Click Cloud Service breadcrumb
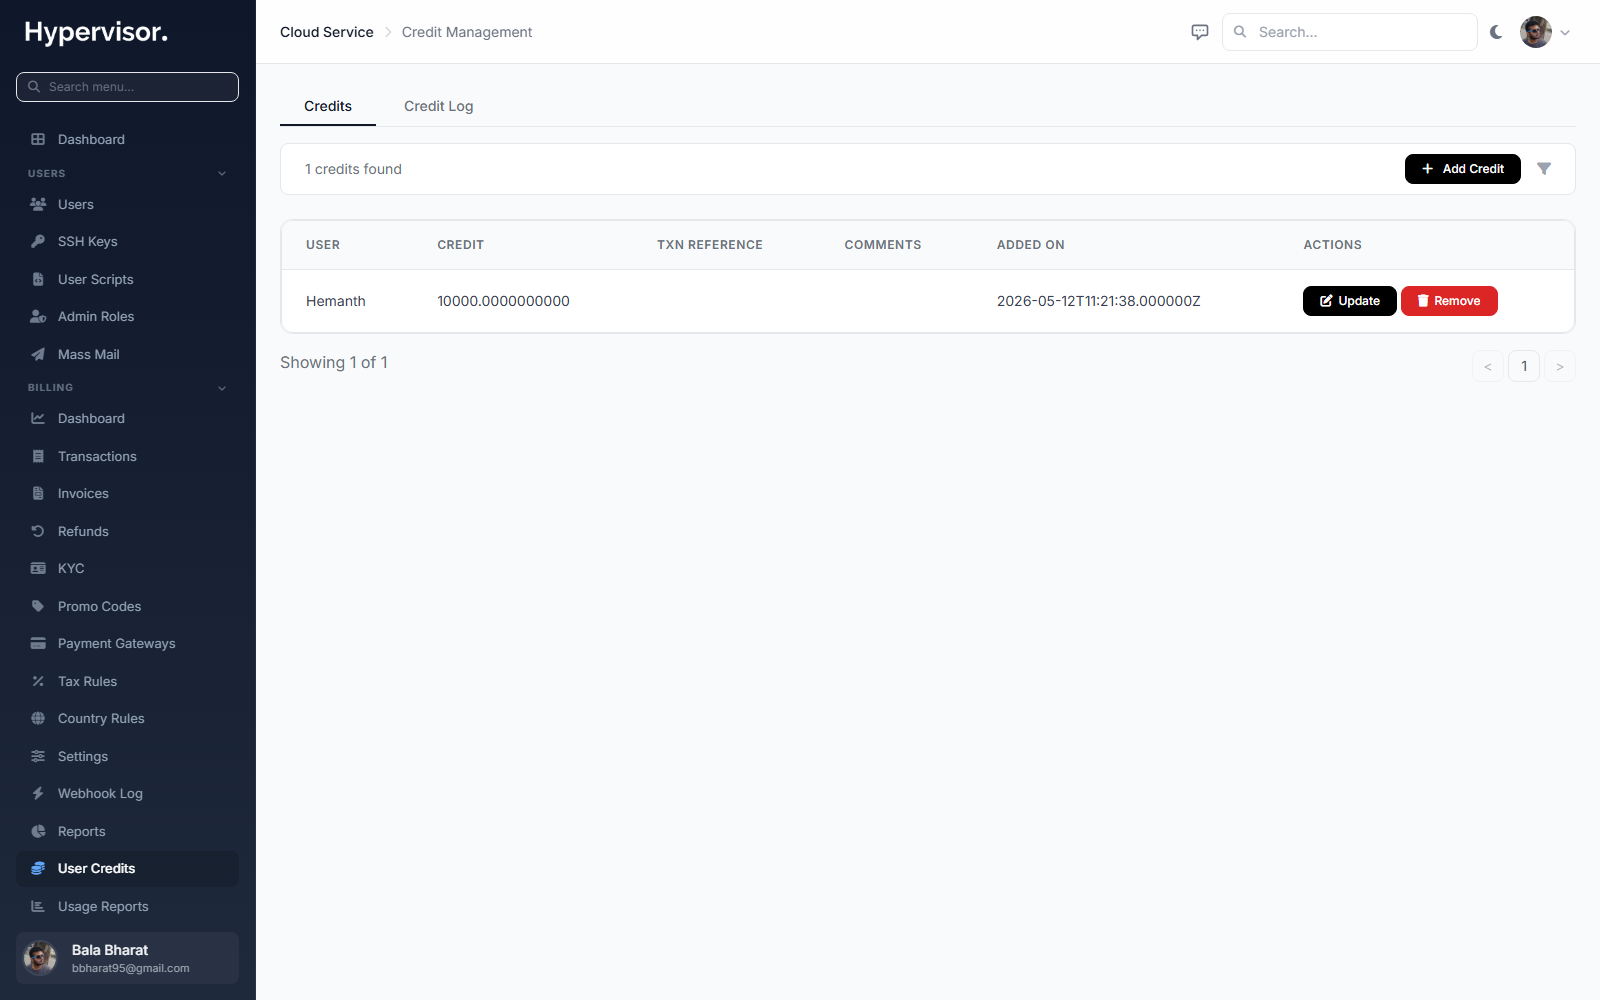Image resolution: width=1600 pixels, height=1000 pixels. coord(327,32)
